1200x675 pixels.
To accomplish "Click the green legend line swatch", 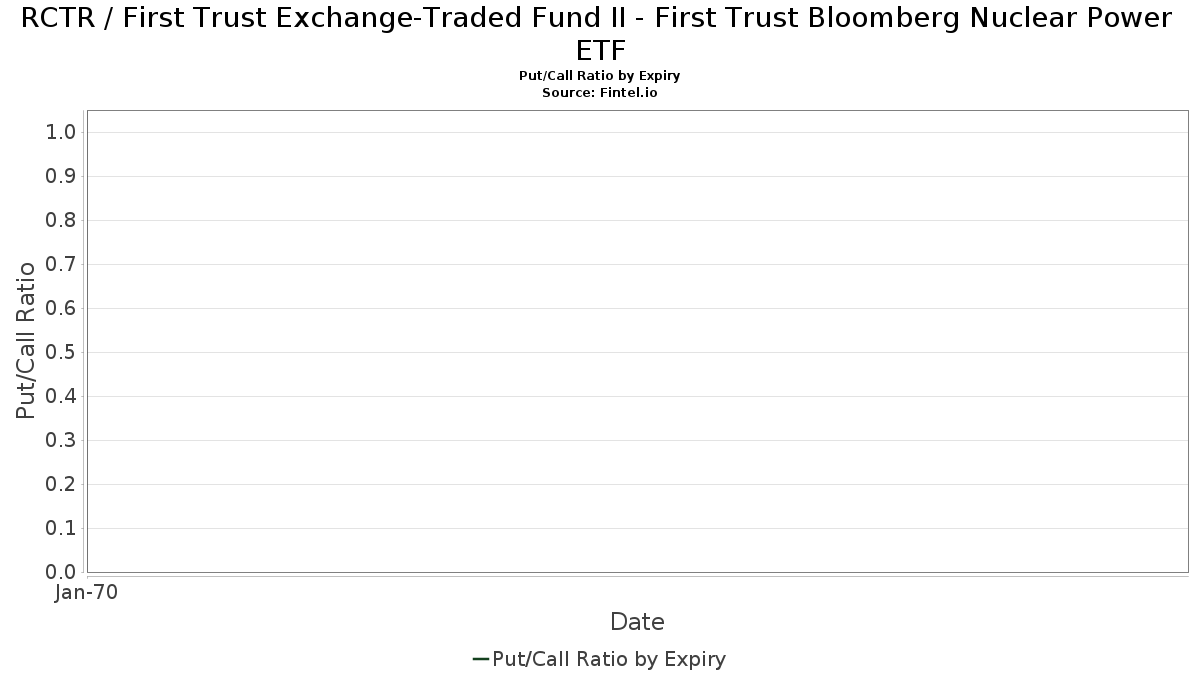I will pos(480,659).
